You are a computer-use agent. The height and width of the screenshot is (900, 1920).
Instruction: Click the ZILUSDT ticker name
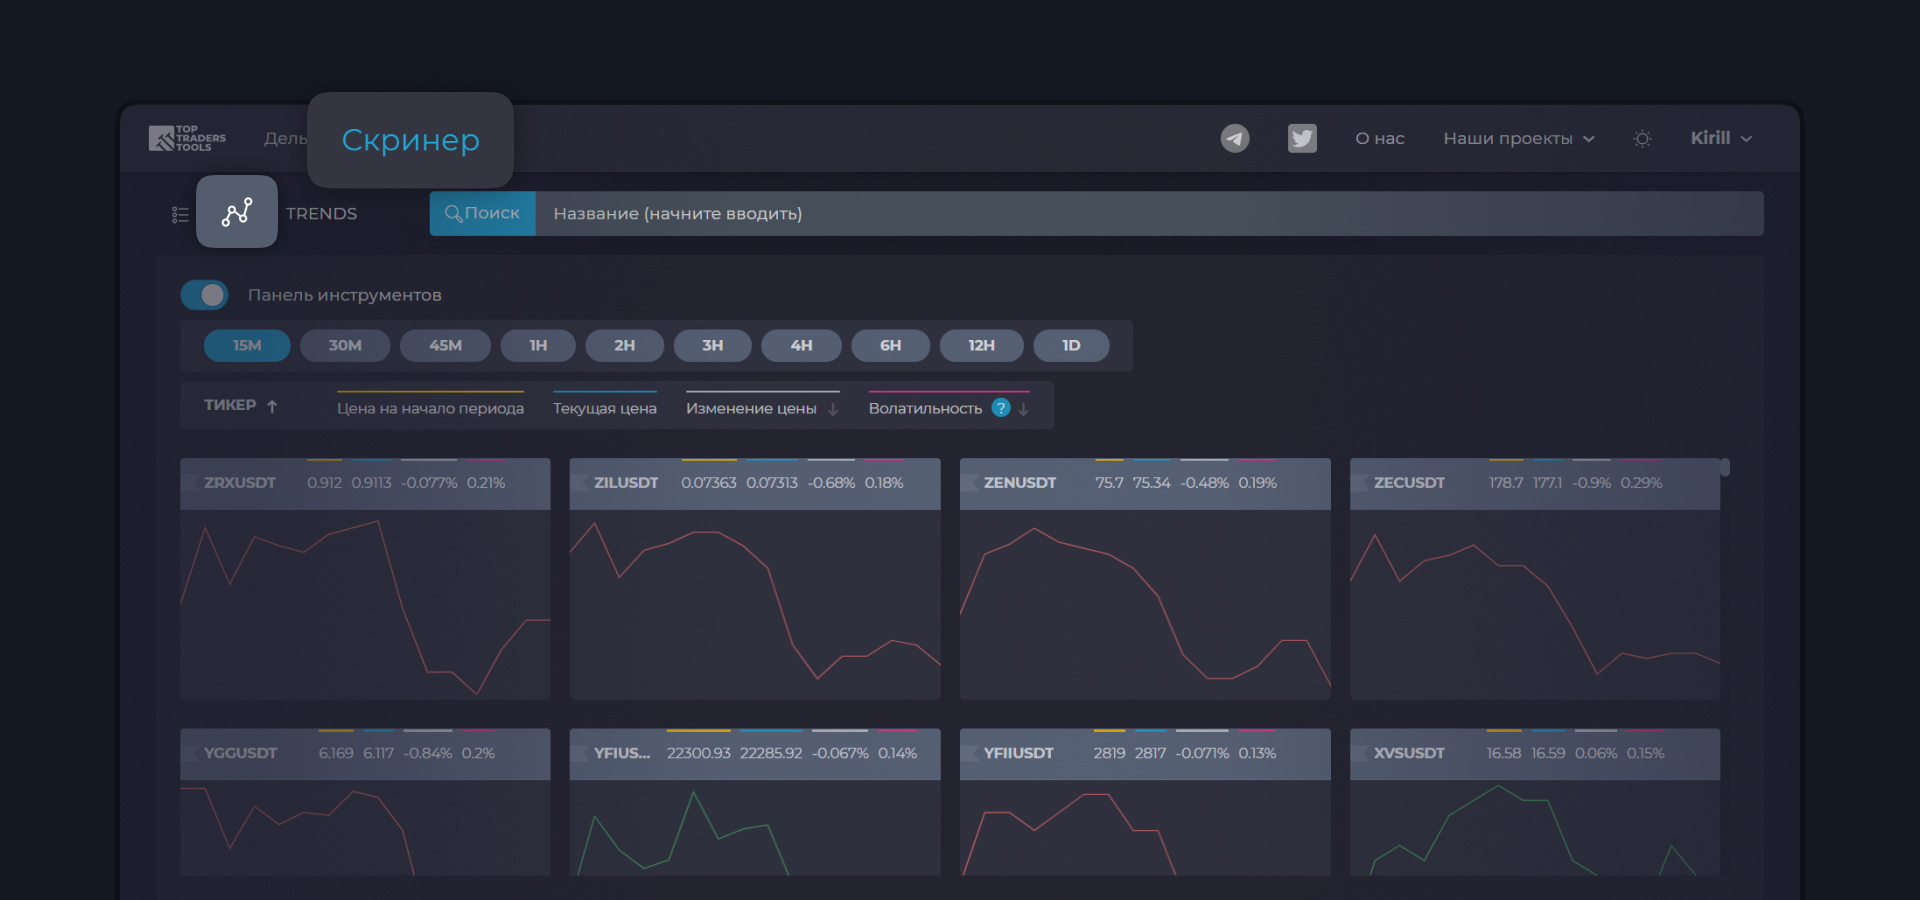coord(626,483)
